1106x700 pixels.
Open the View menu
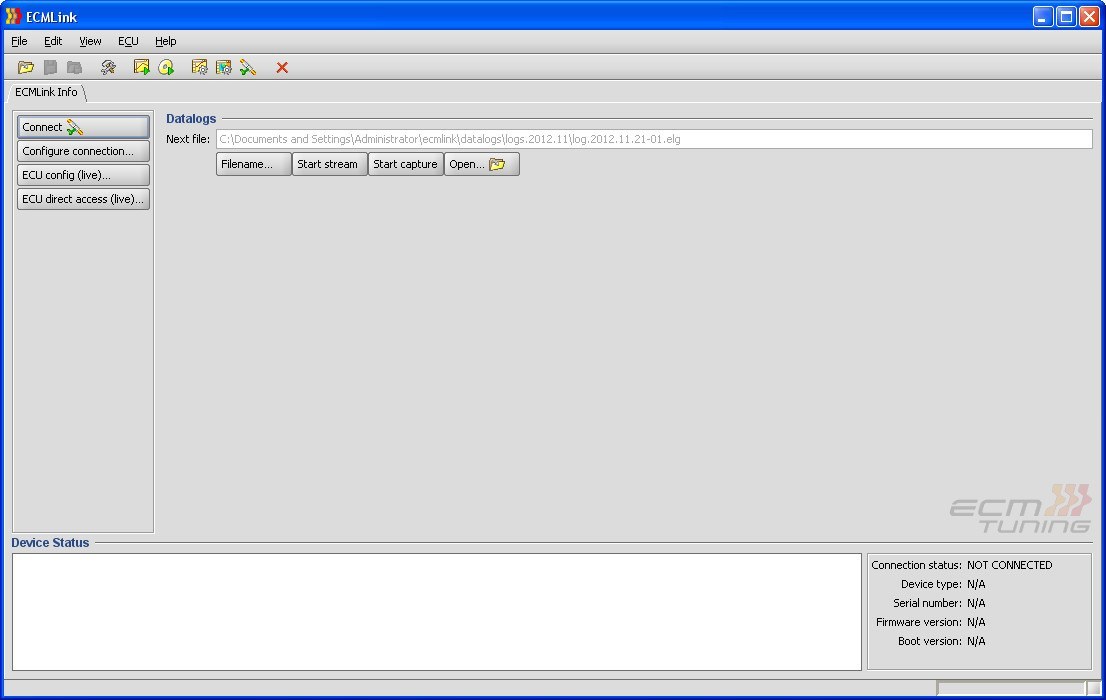pos(89,41)
